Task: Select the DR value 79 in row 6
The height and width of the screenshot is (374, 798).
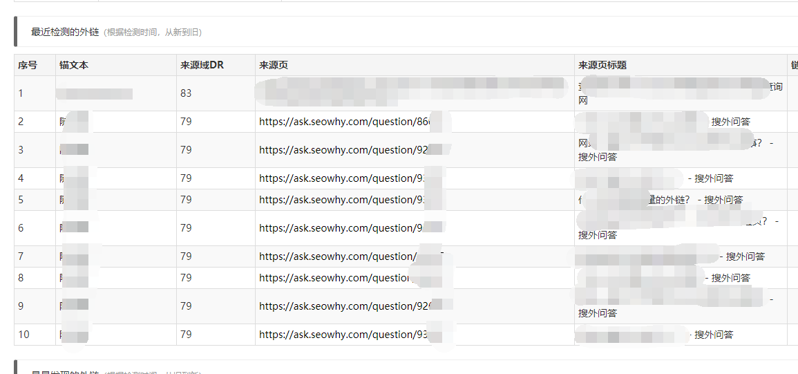Action: [x=186, y=228]
